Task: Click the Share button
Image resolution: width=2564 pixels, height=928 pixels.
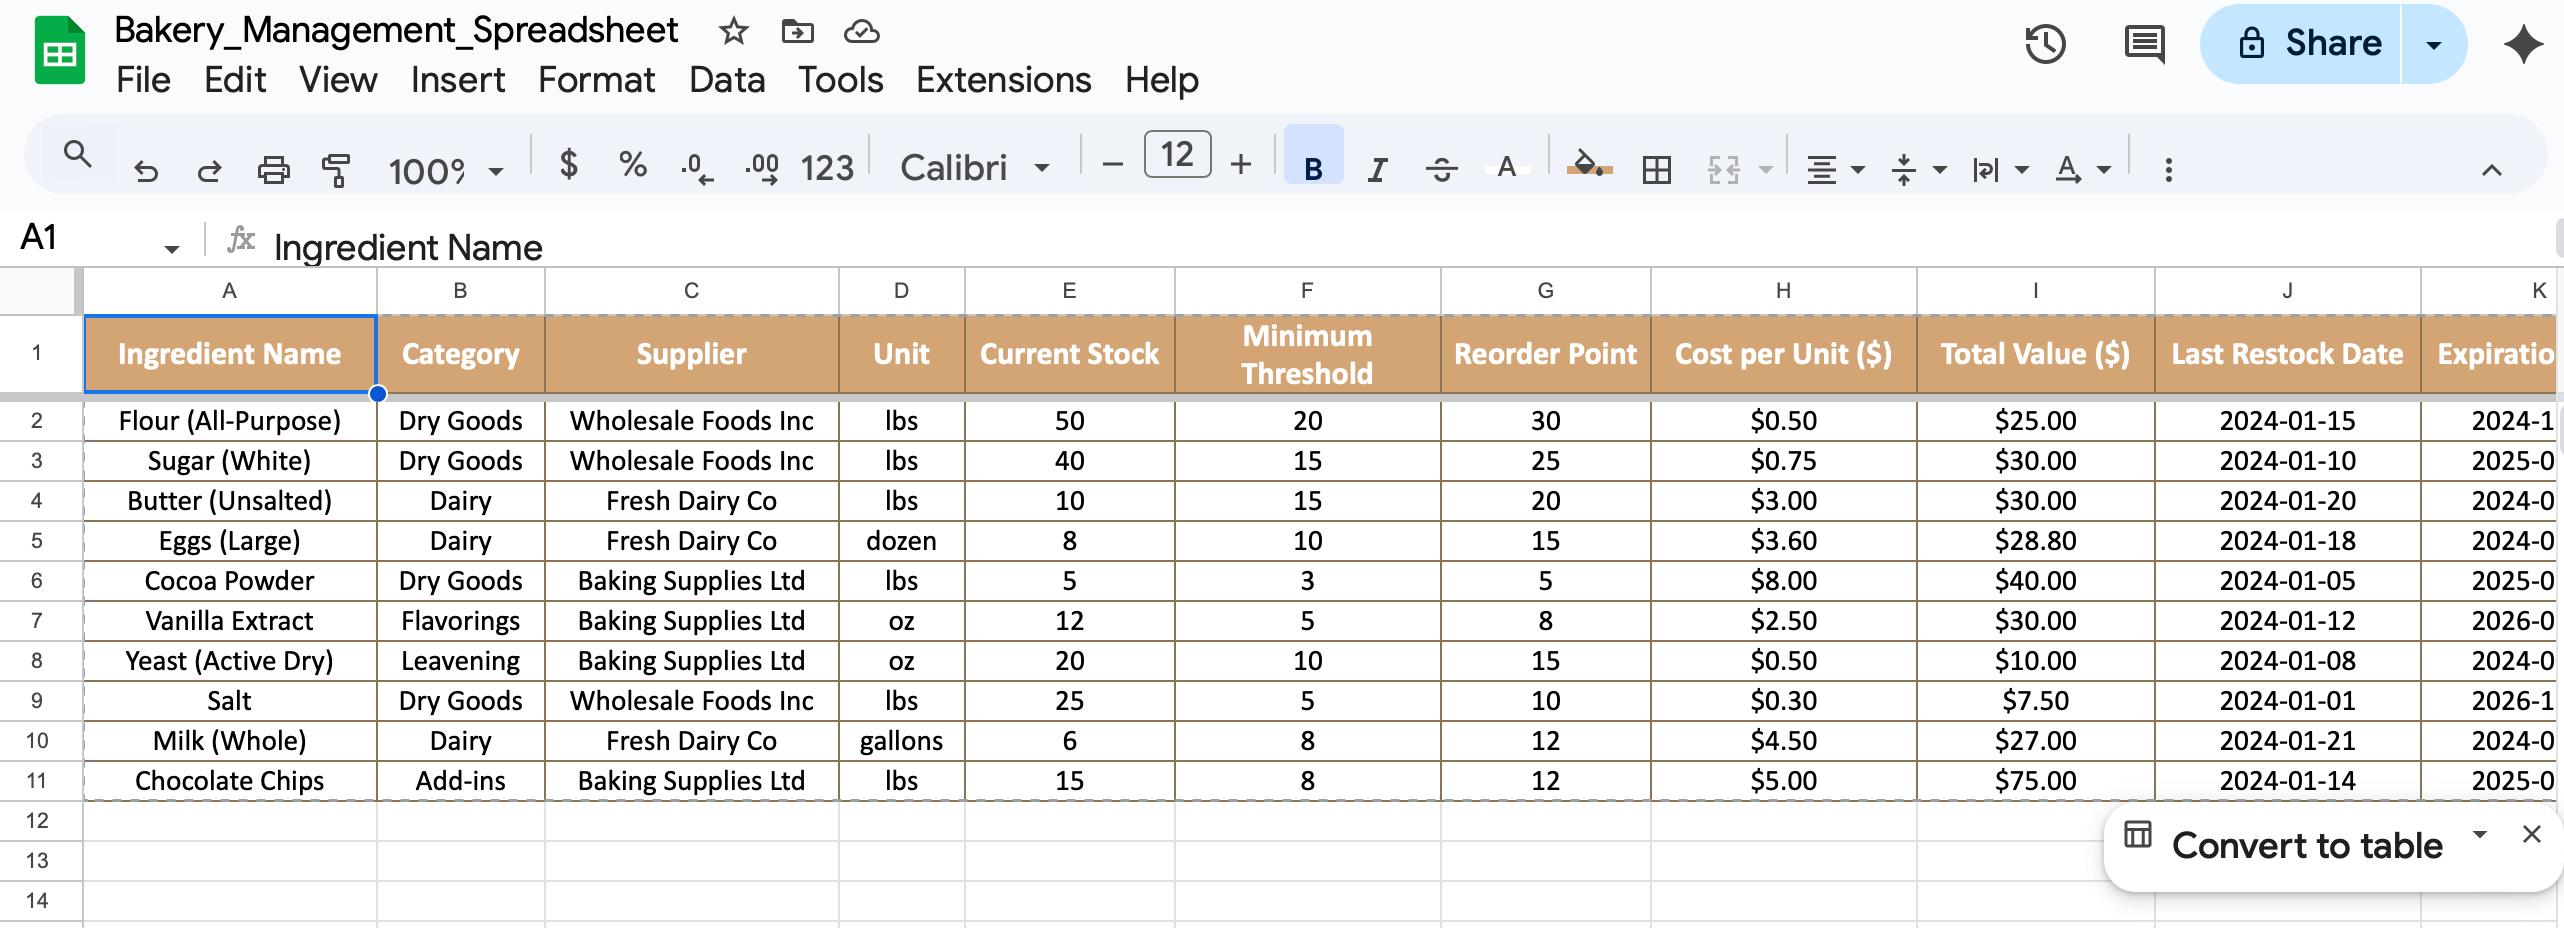Action: point(2300,44)
